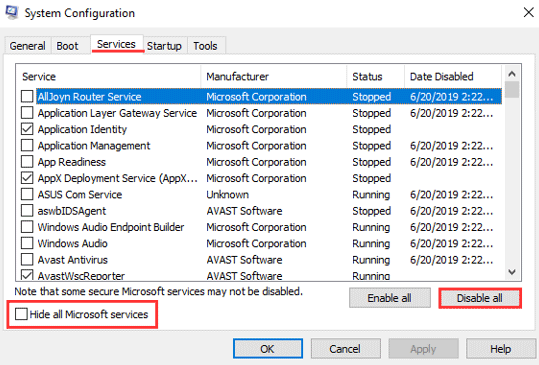Click the Cancel button
539x365 pixels.
click(345, 349)
